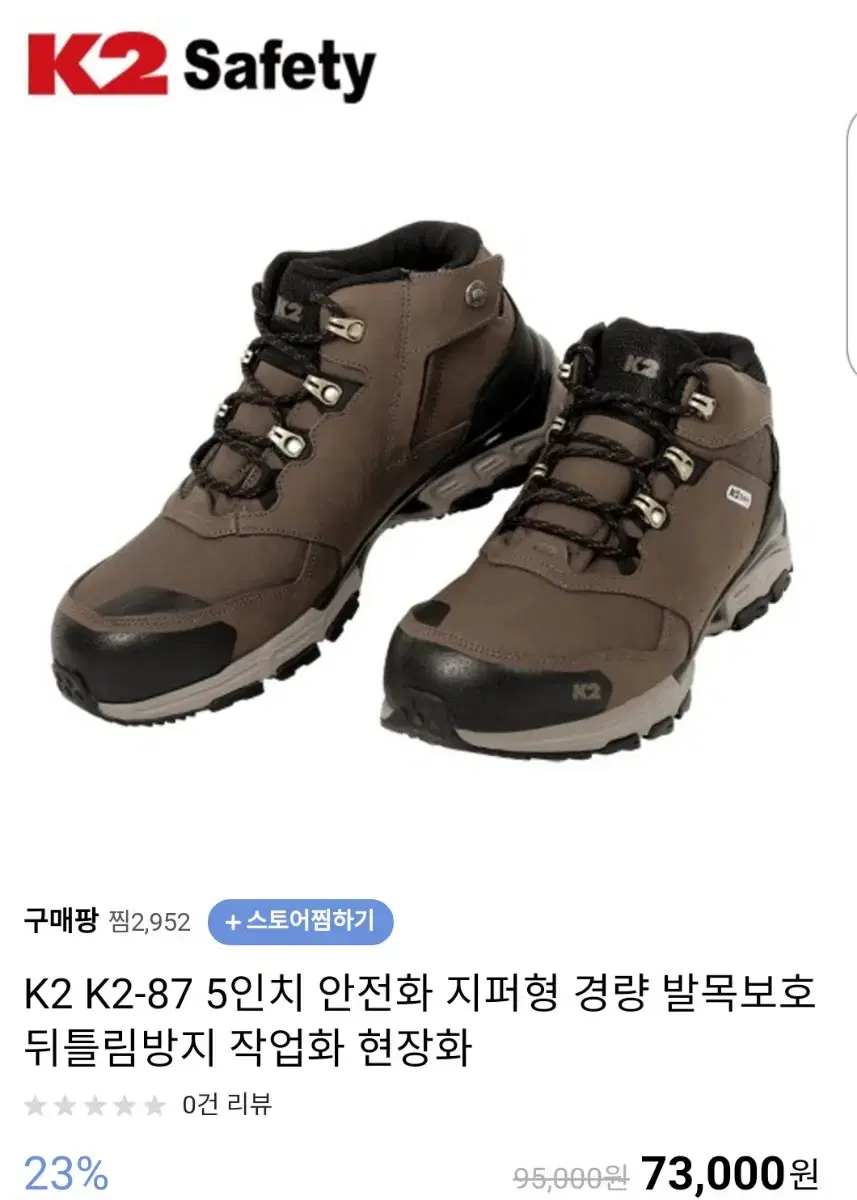This screenshot has height=1200, width=857.
Task: Click the 23% discount label
Action: 66,1171
